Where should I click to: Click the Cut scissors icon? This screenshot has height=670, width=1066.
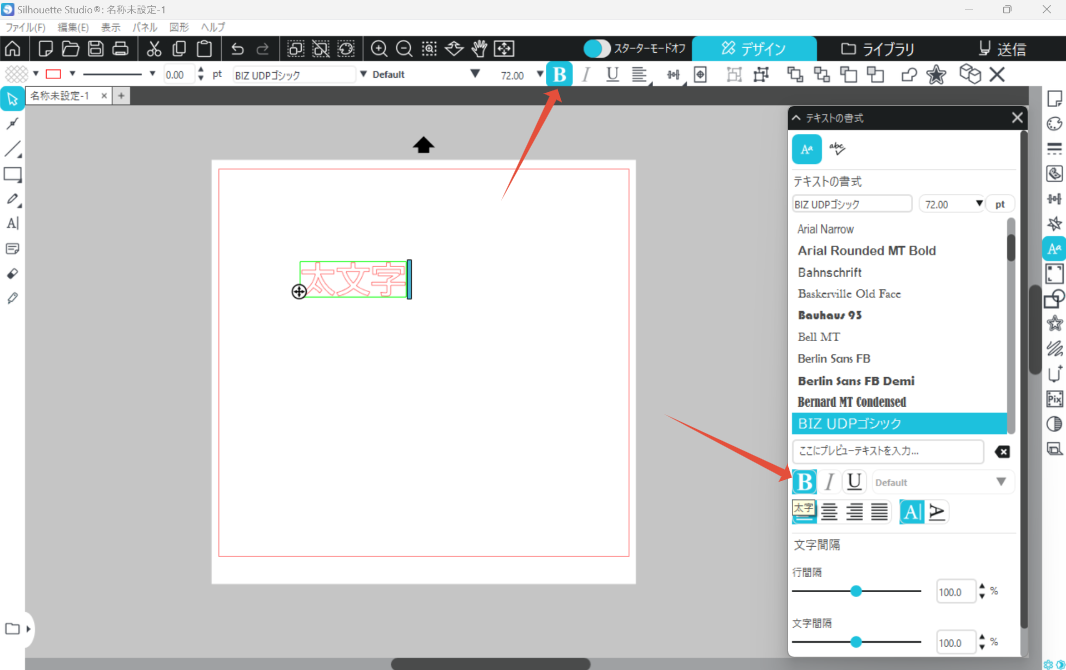[x=154, y=49]
